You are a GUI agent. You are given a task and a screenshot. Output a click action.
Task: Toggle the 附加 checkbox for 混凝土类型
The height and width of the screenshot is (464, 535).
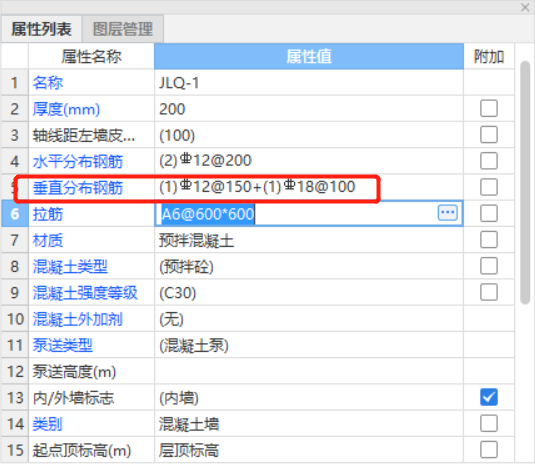[489, 266]
